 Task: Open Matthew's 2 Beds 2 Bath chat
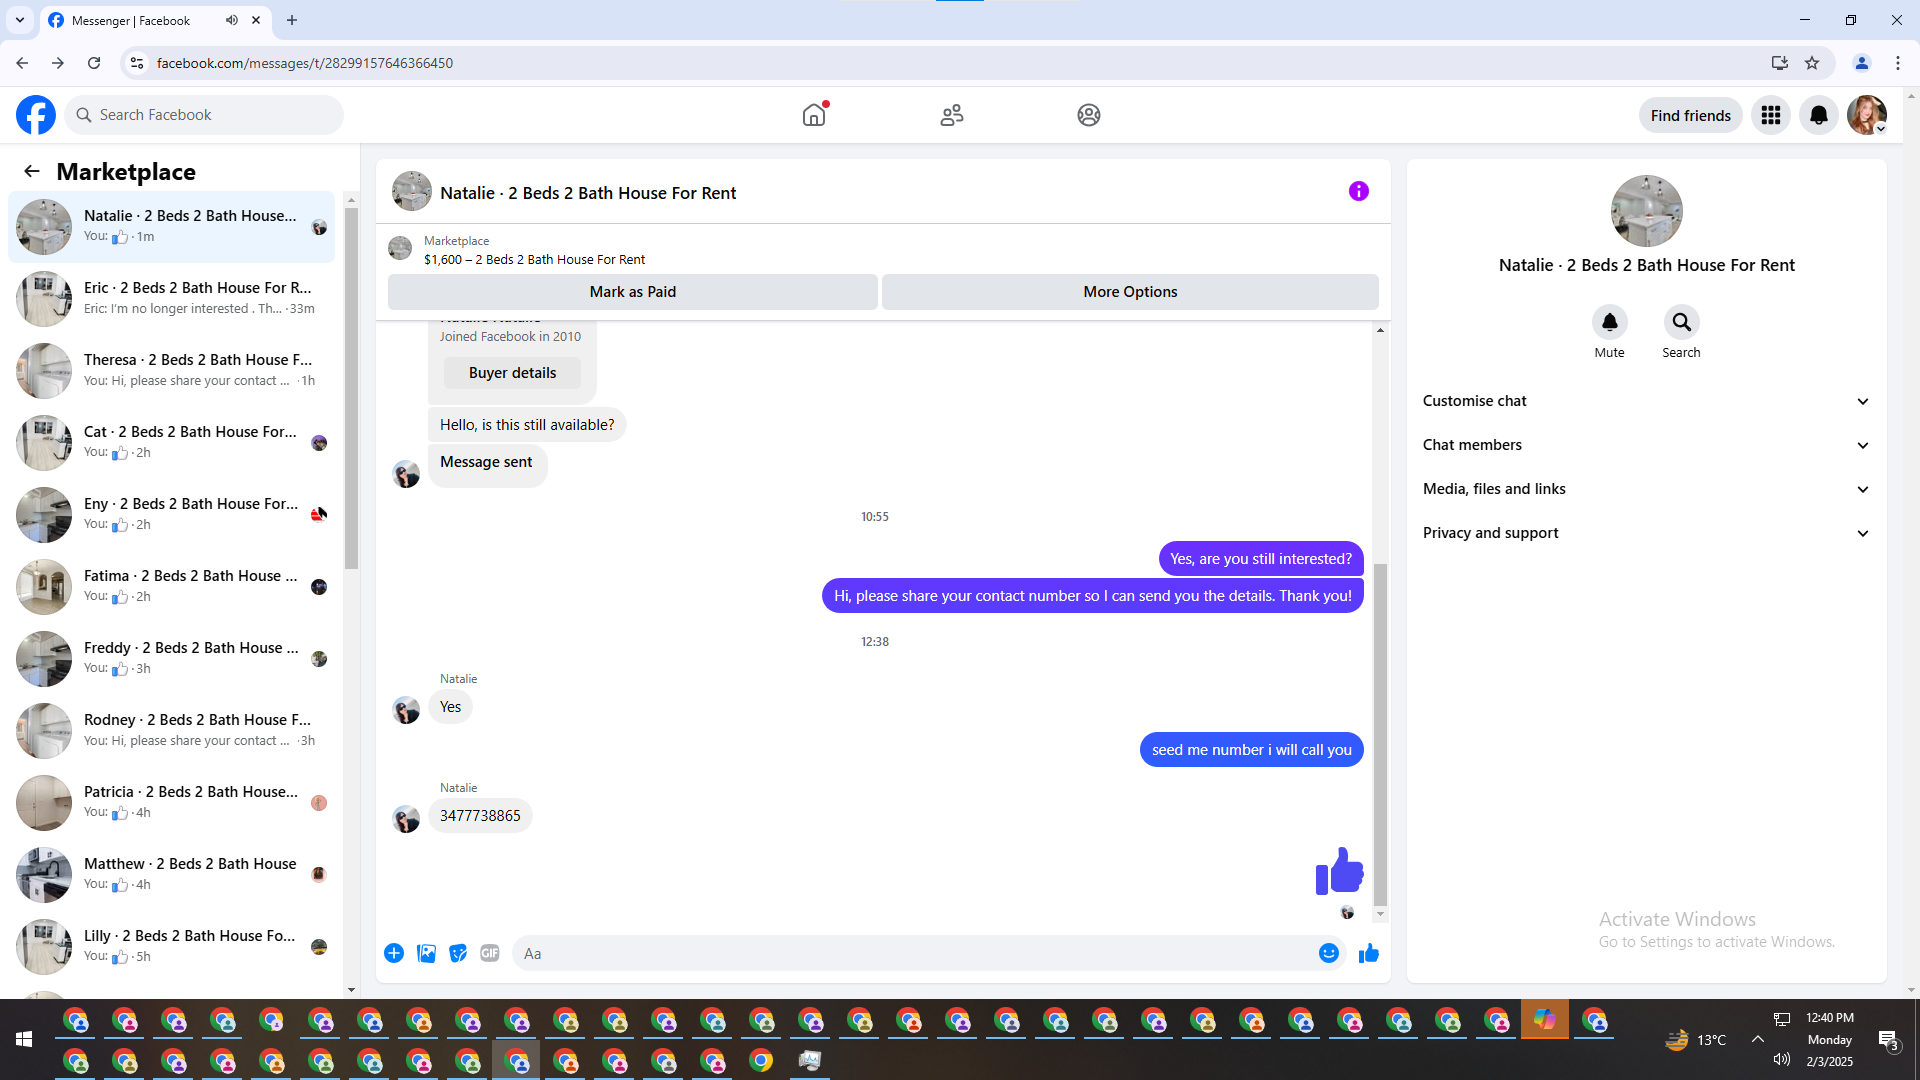point(172,874)
